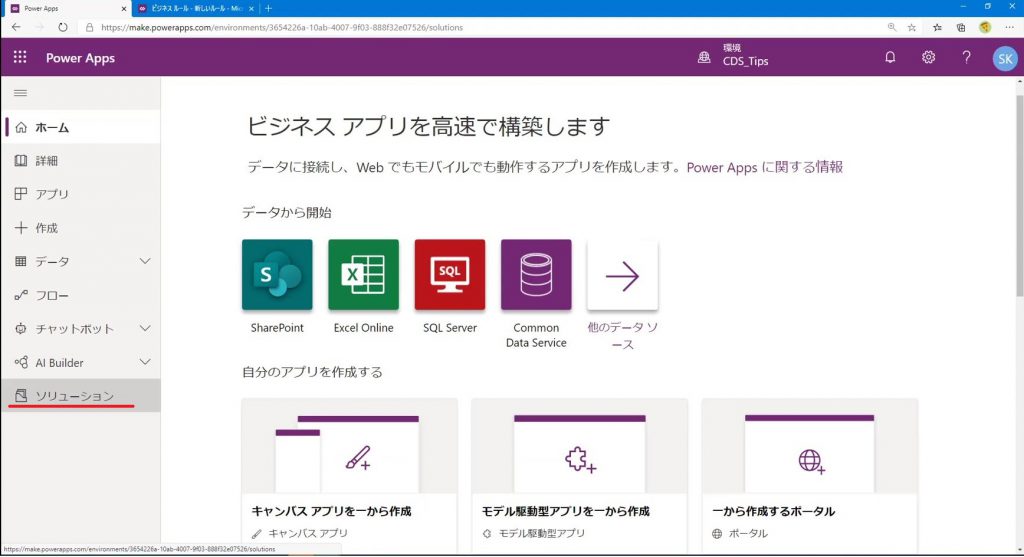Close the ビジネス ルール browser tab
The width and height of the screenshot is (1024, 557).
251,8
